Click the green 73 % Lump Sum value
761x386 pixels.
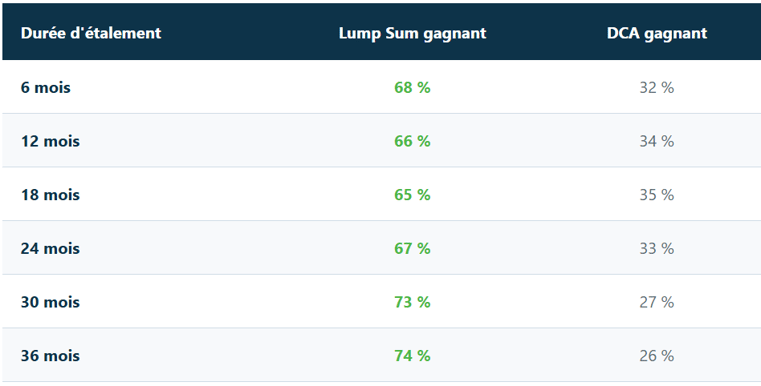tap(412, 302)
